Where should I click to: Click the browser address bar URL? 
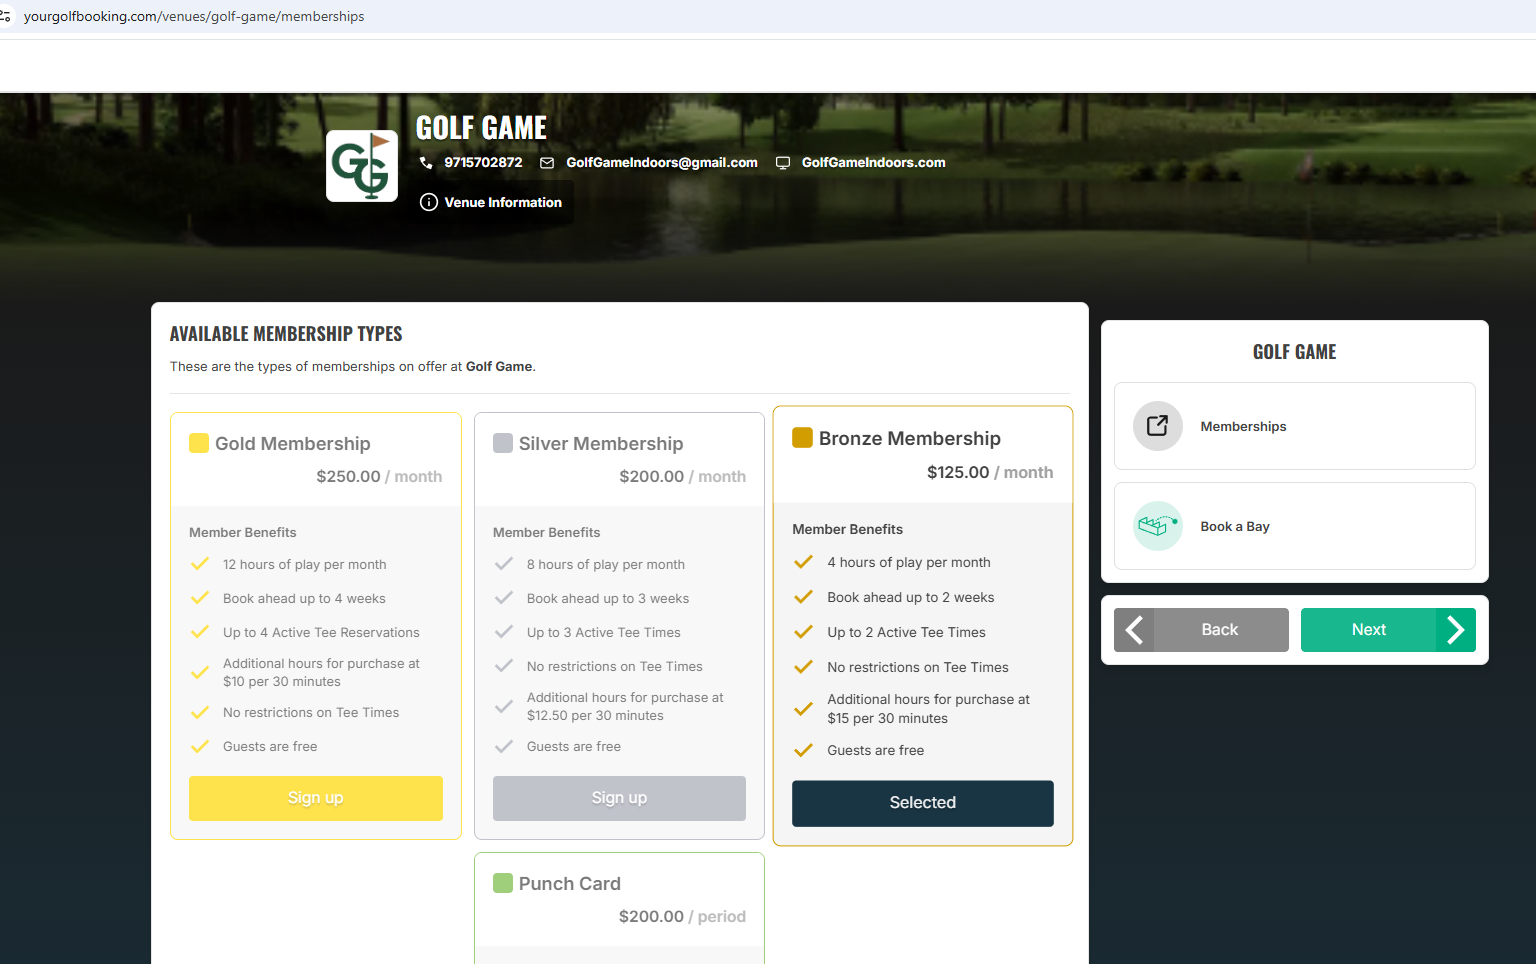pos(194,16)
